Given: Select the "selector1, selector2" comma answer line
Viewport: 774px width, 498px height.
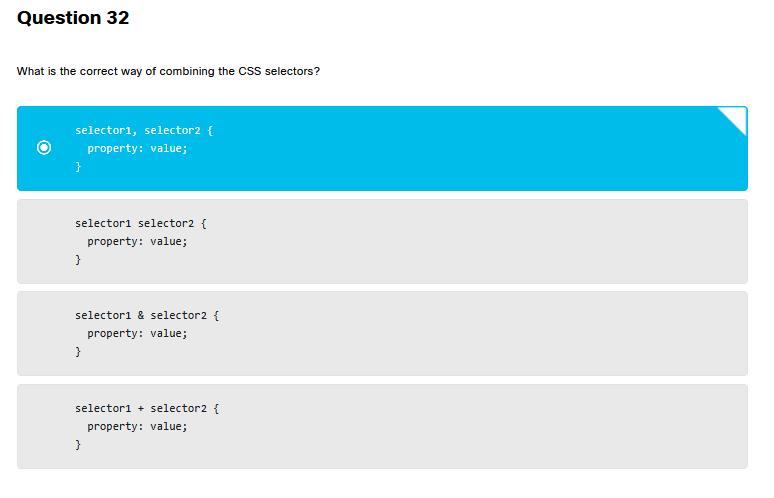Looking at the screenshot, I should [143, 130].
